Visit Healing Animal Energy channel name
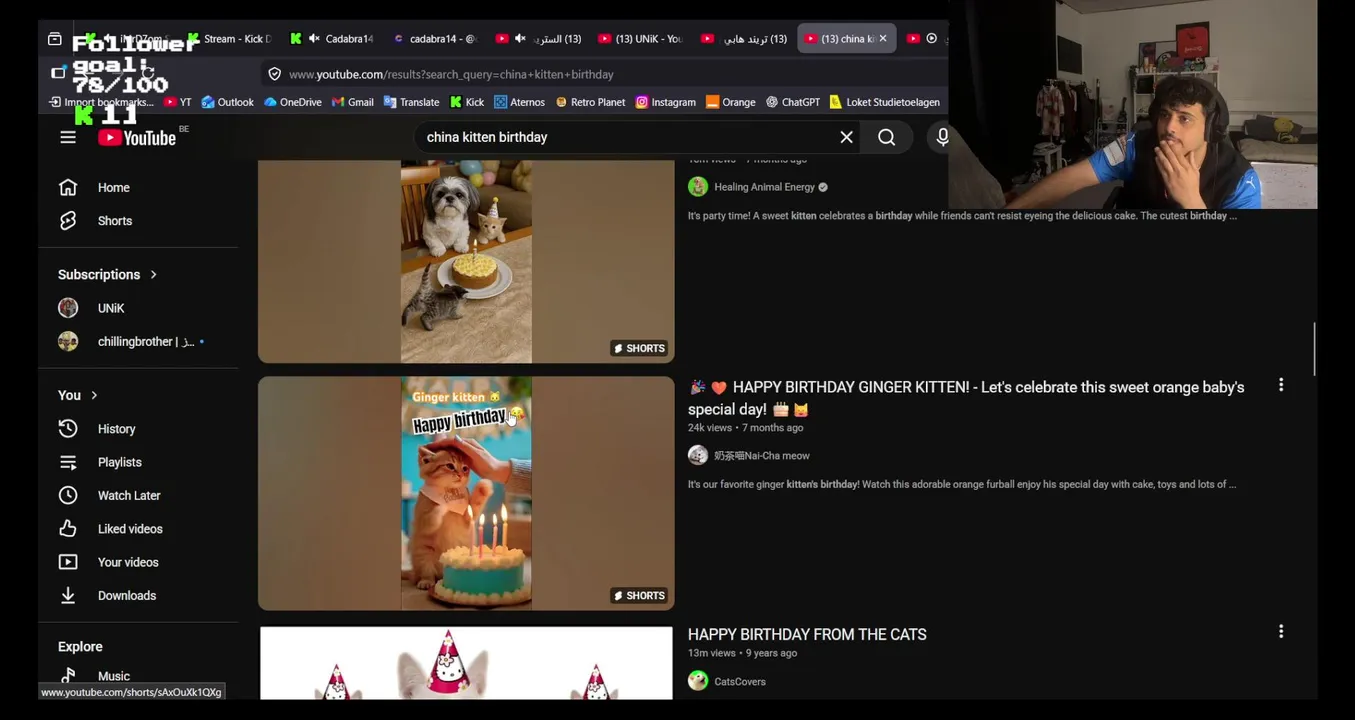 [764, 187]
